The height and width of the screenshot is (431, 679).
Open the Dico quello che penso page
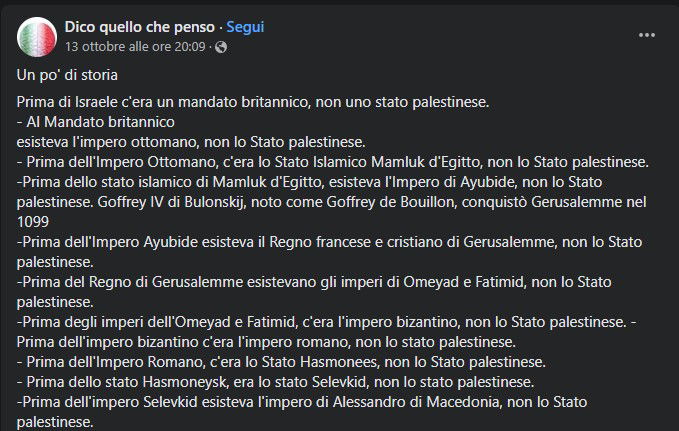[x=139, y=27]
